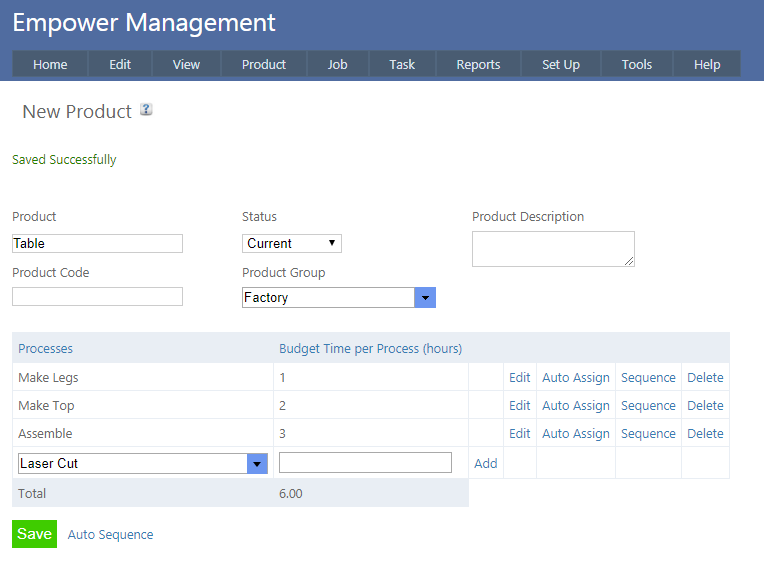Viewport: 764px width, 575px height.
Task: Select the Tools menu item
Action: coord(636,64)
